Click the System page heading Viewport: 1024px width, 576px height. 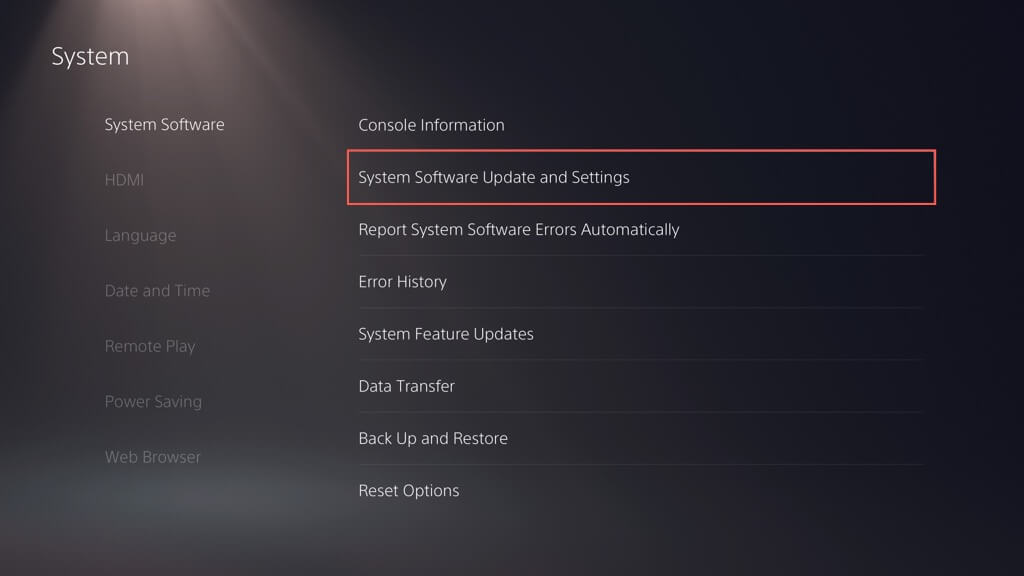(90, 57)
